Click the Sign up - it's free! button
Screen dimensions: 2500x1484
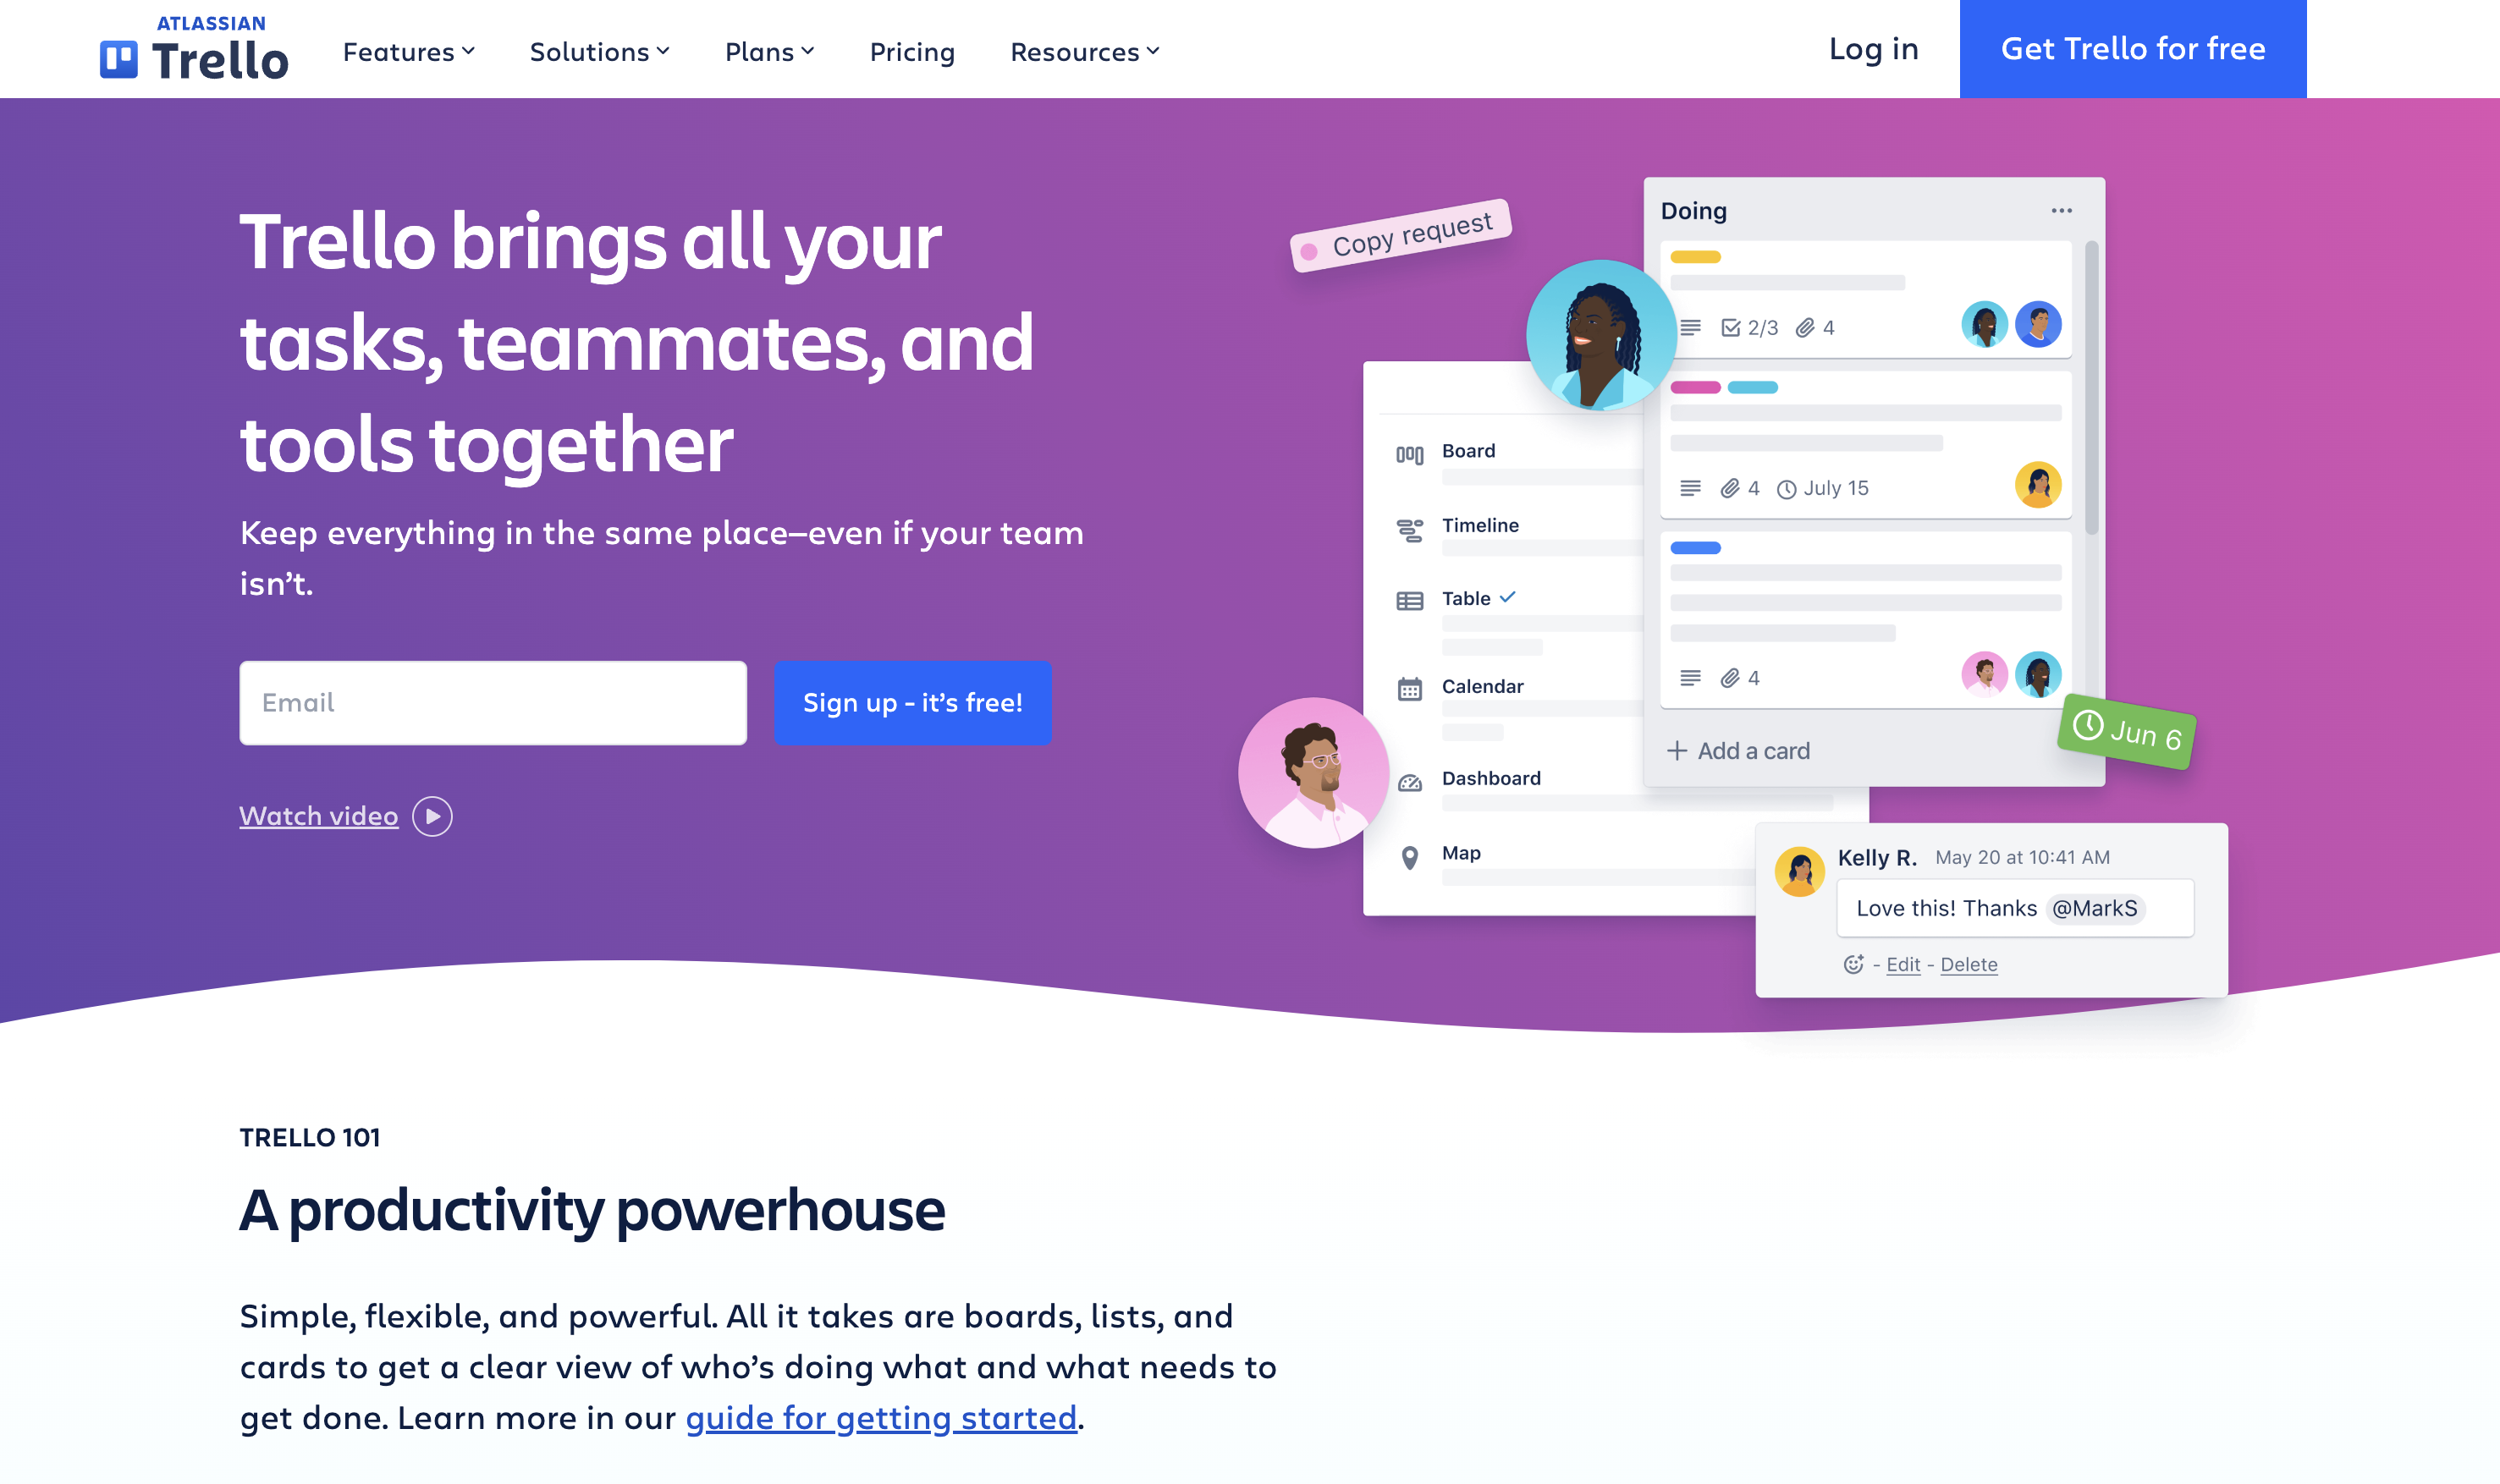[x=913, y=703]
